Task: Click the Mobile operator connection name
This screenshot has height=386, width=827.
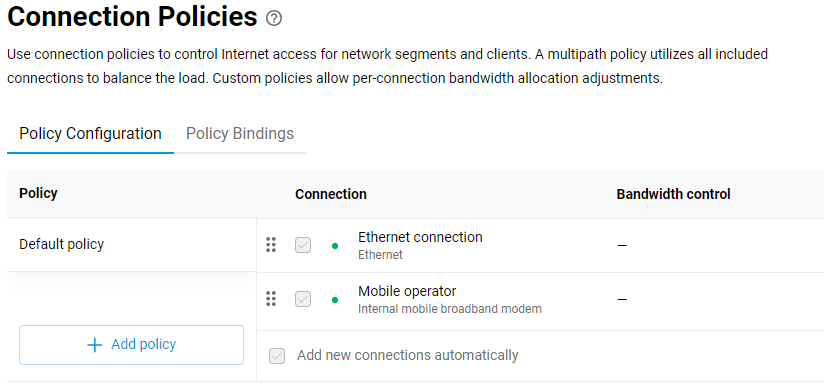Action: point(407,291)
